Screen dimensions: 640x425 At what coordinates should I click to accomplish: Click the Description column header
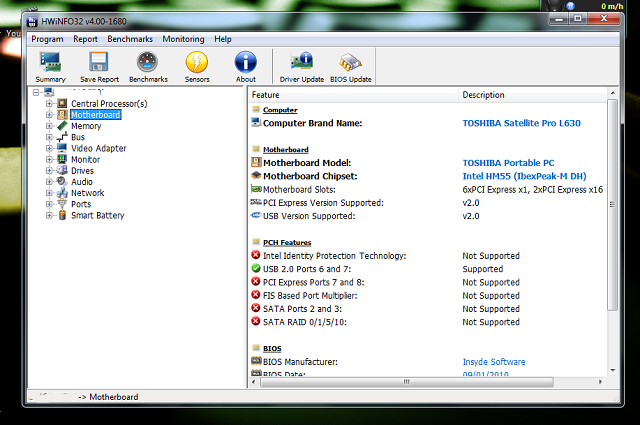533,95
